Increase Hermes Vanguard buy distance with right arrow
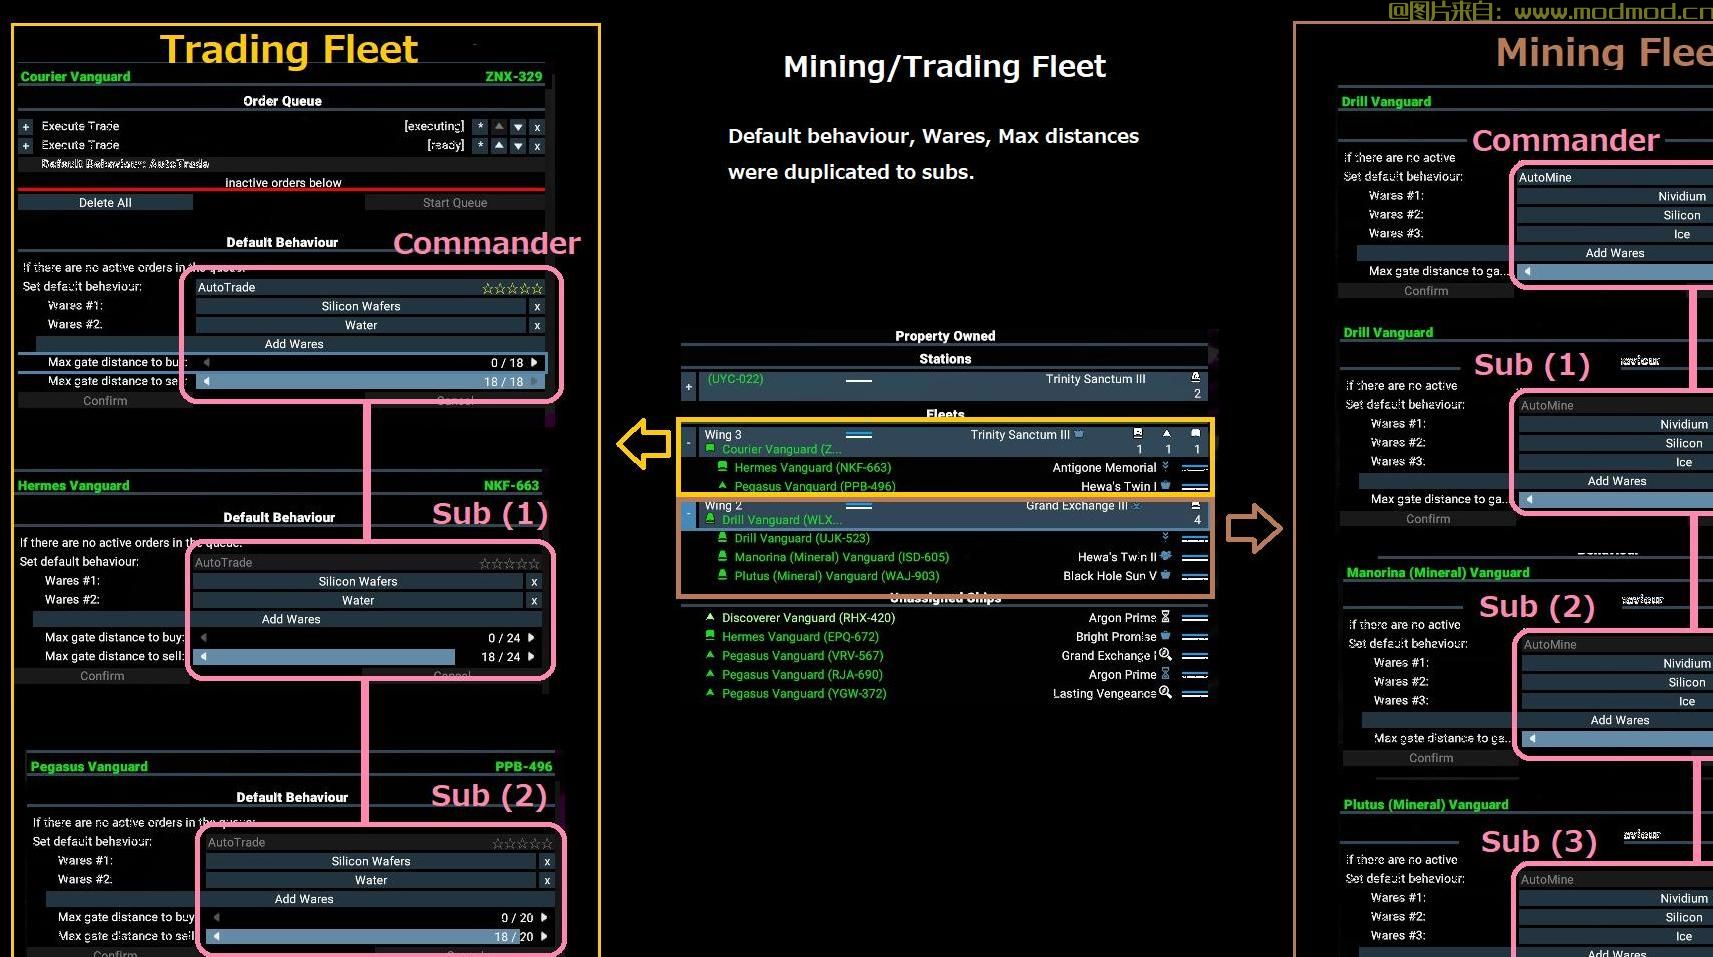This screenshot has width=1713, height=957. (x=531, y=638)
